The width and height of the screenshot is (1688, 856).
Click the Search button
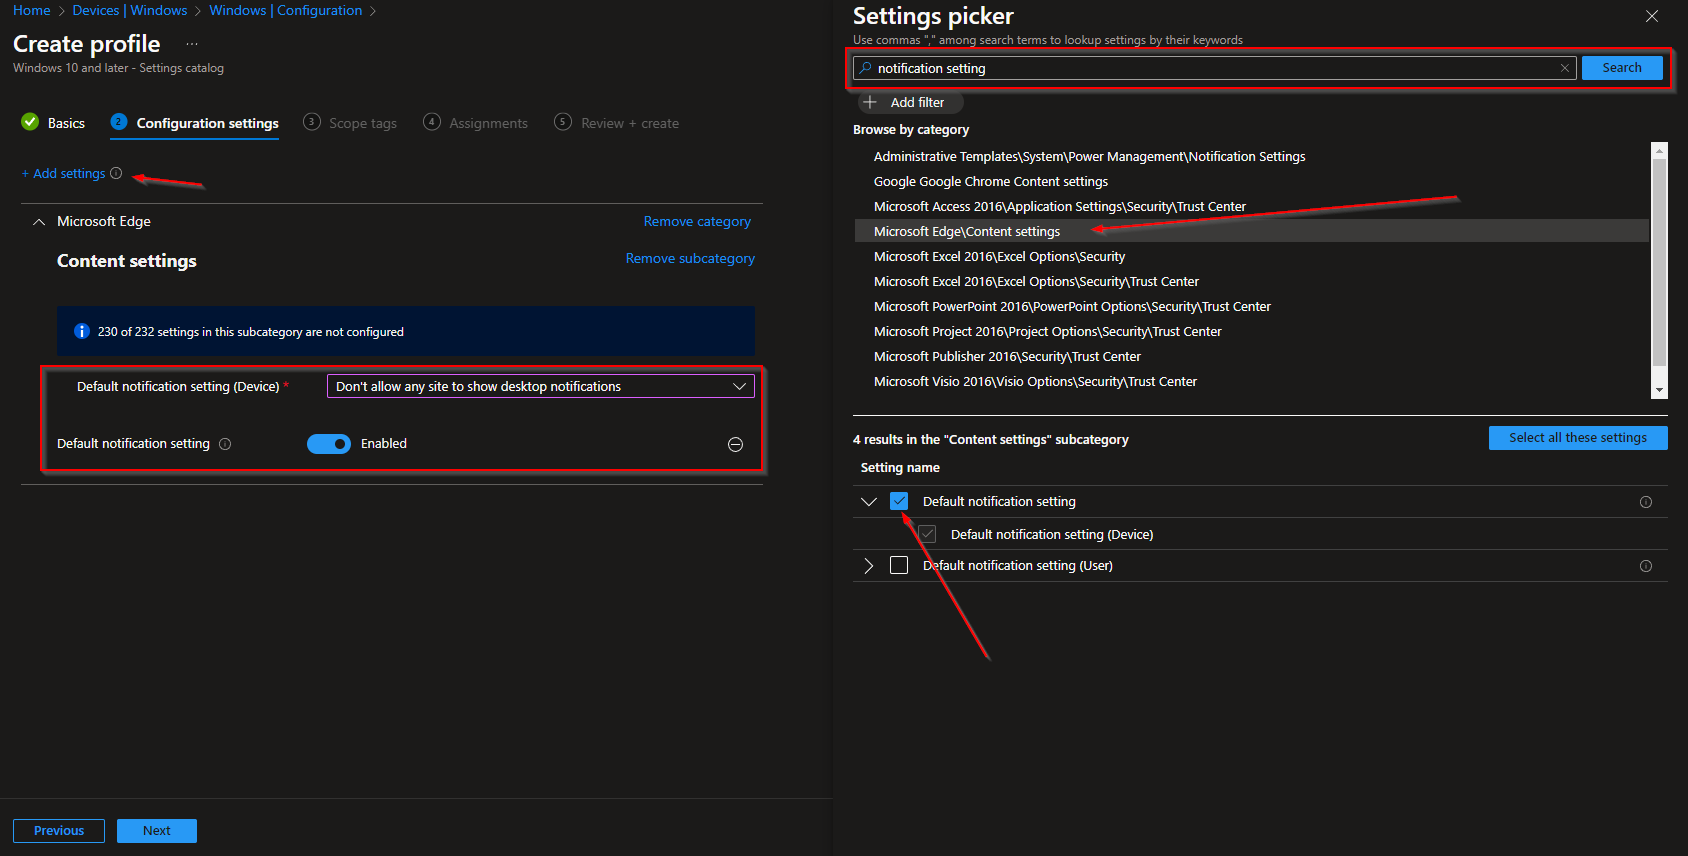click(1622, 68)
